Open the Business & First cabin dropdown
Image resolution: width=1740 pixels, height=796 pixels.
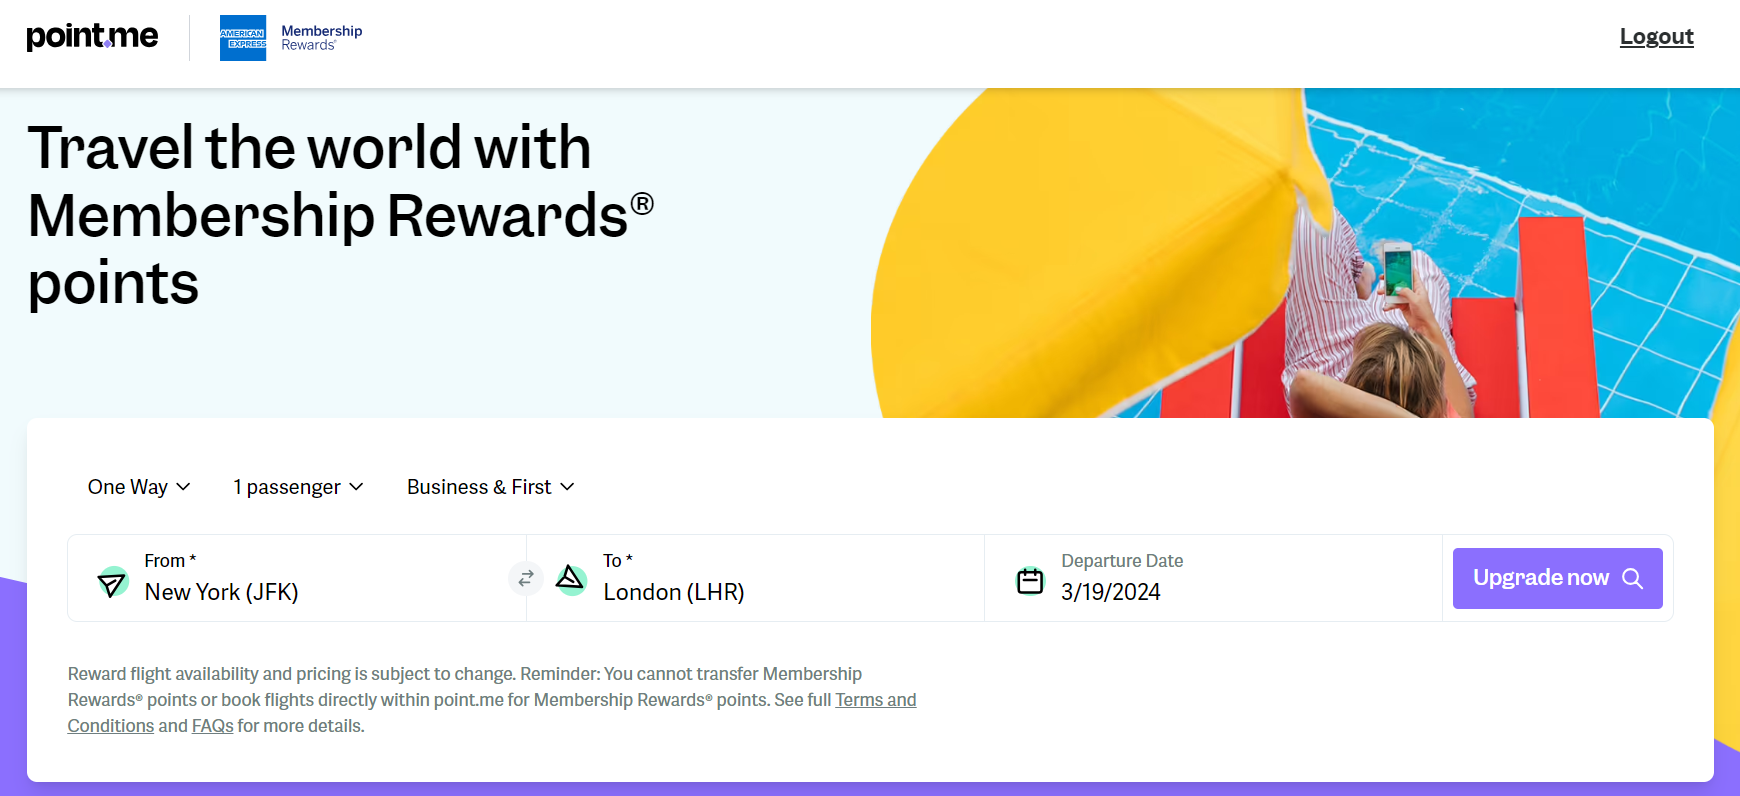[489, 487]
